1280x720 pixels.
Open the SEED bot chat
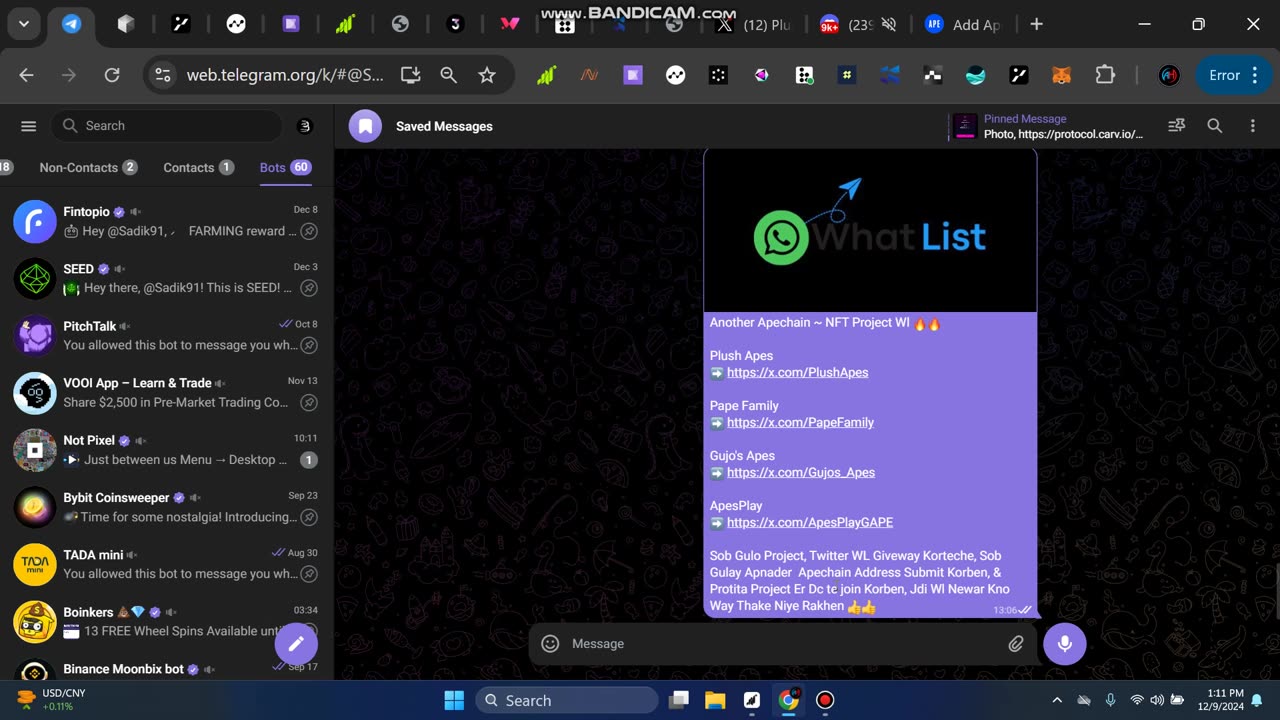pos(167,278)
